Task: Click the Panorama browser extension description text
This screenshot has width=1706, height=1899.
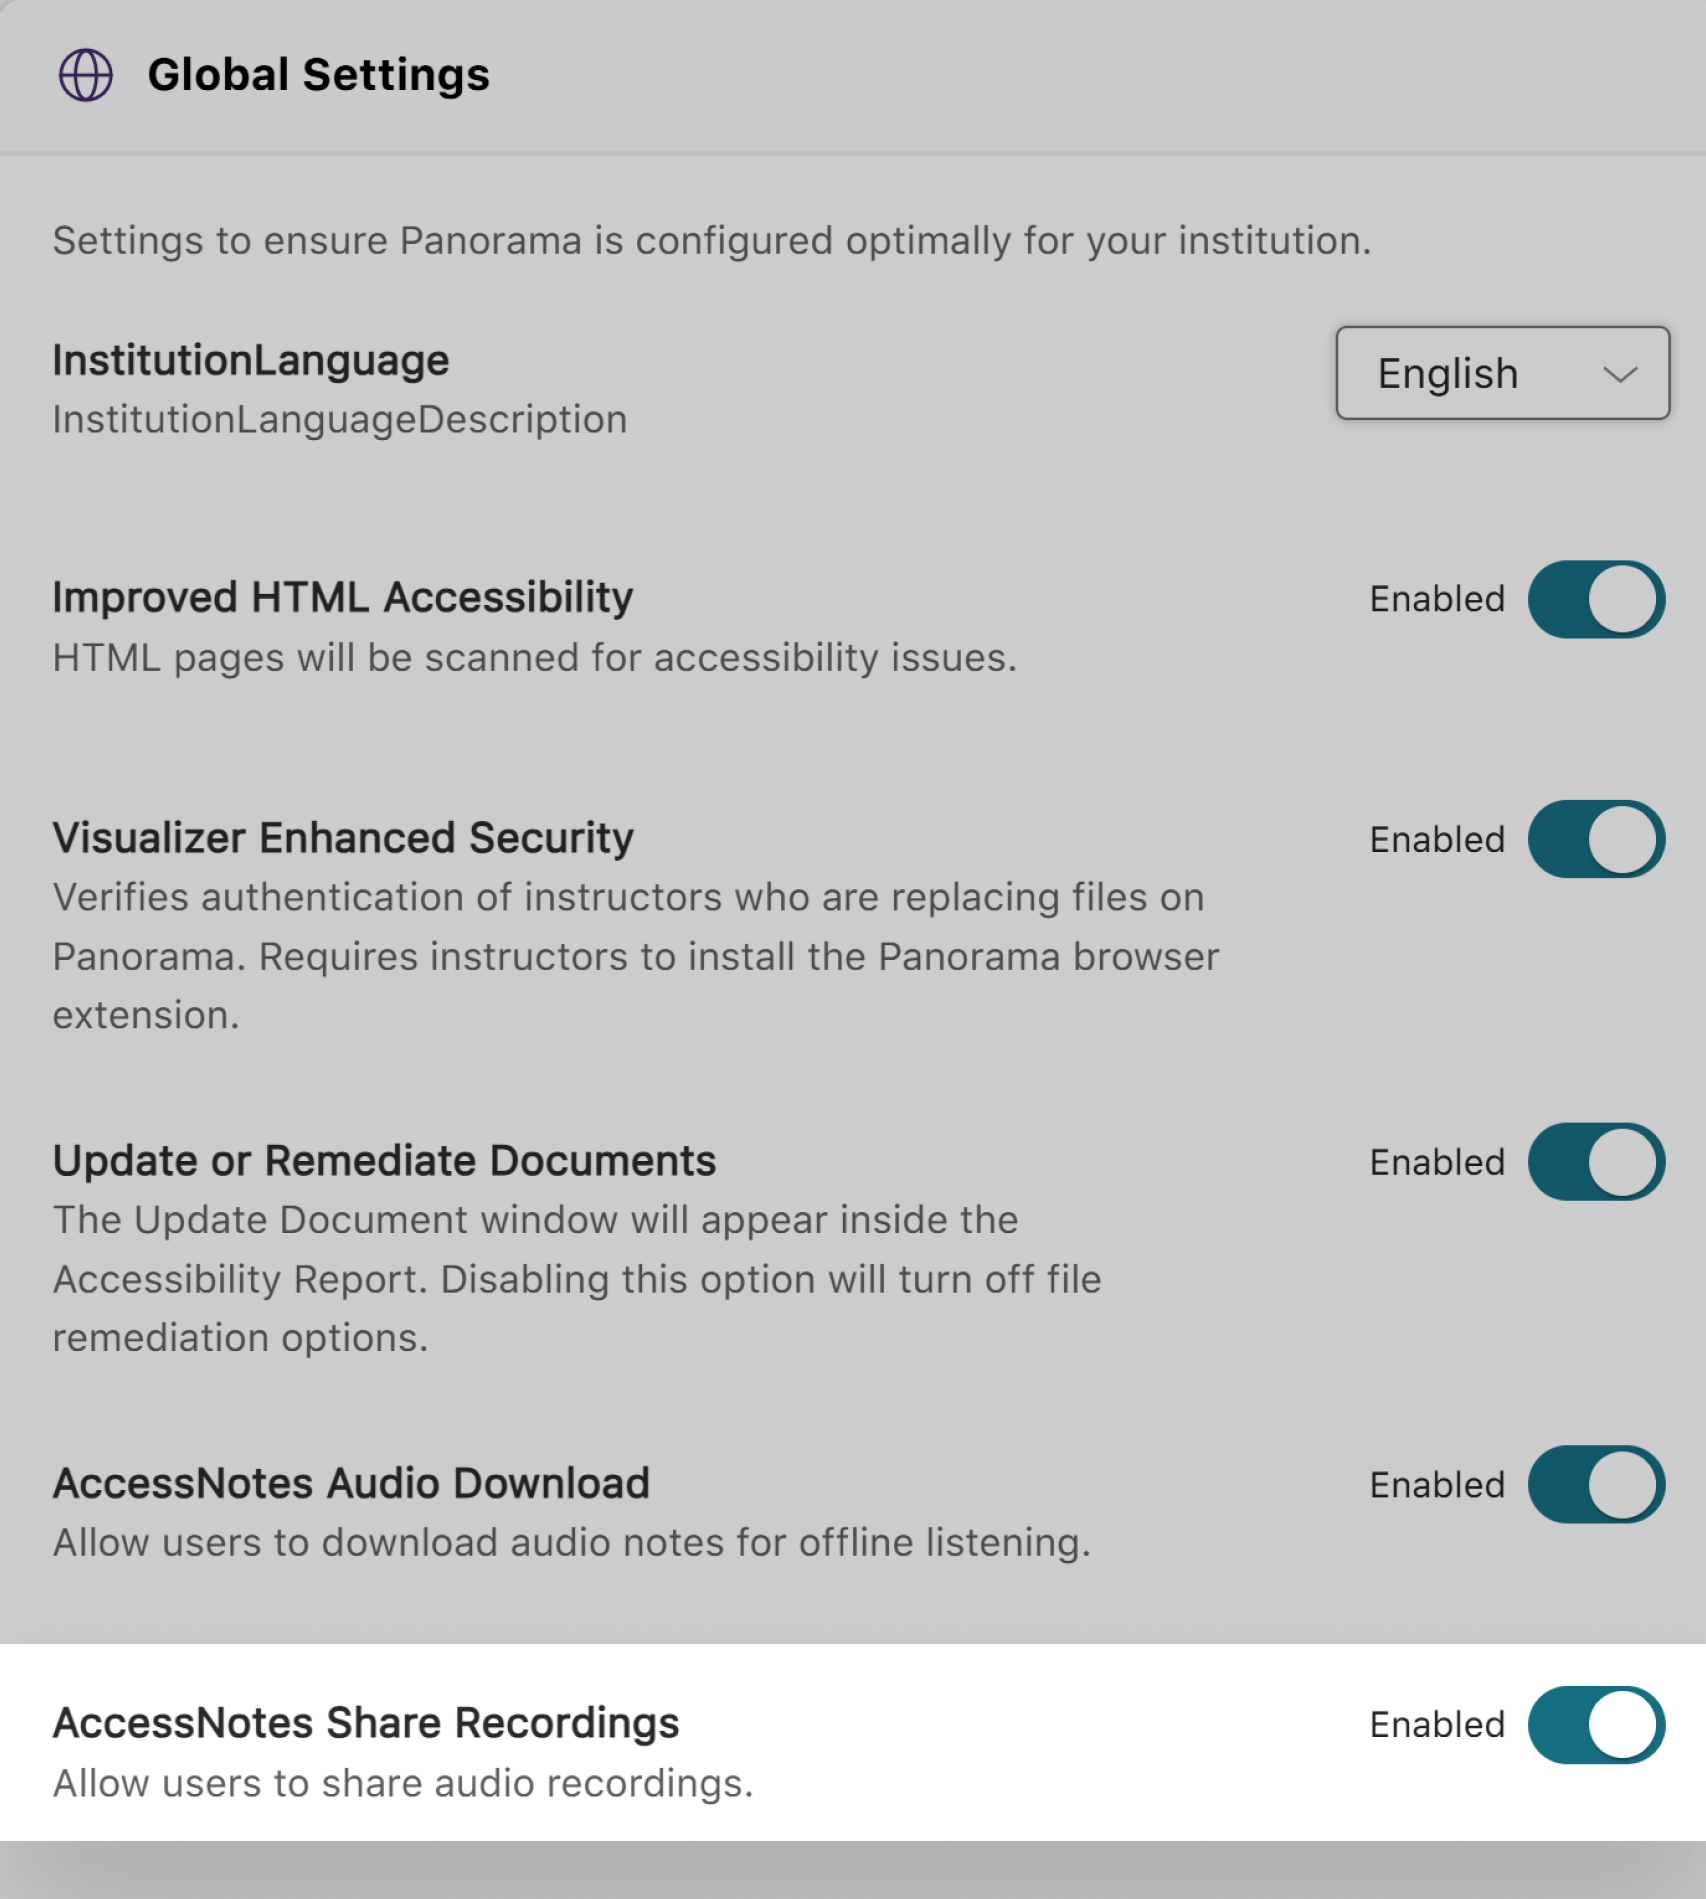Action: tap(635, 957)
